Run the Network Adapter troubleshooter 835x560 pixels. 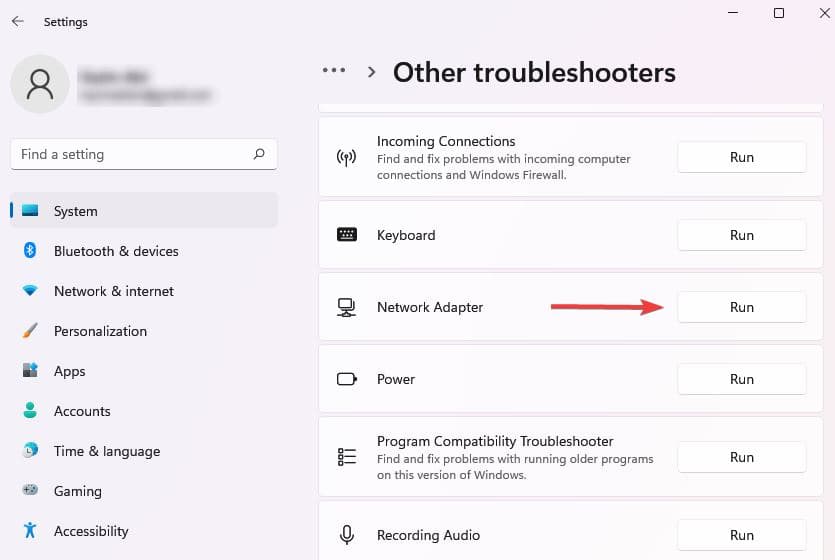[x=741, y=307]
